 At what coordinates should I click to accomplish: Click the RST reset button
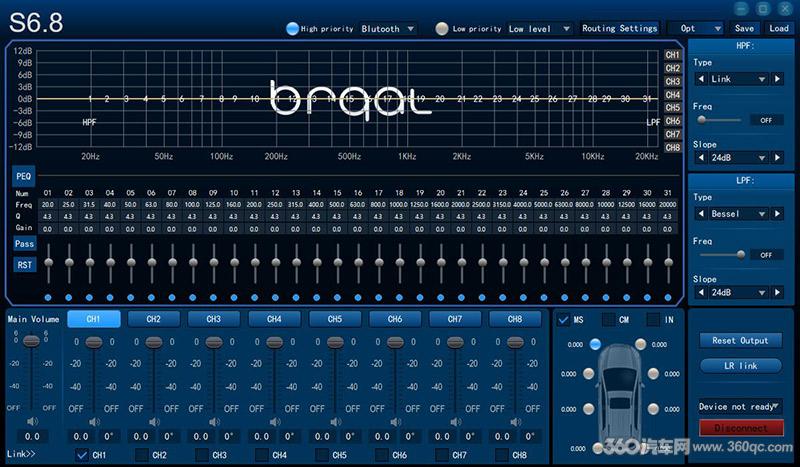click(x=24, y=265)
